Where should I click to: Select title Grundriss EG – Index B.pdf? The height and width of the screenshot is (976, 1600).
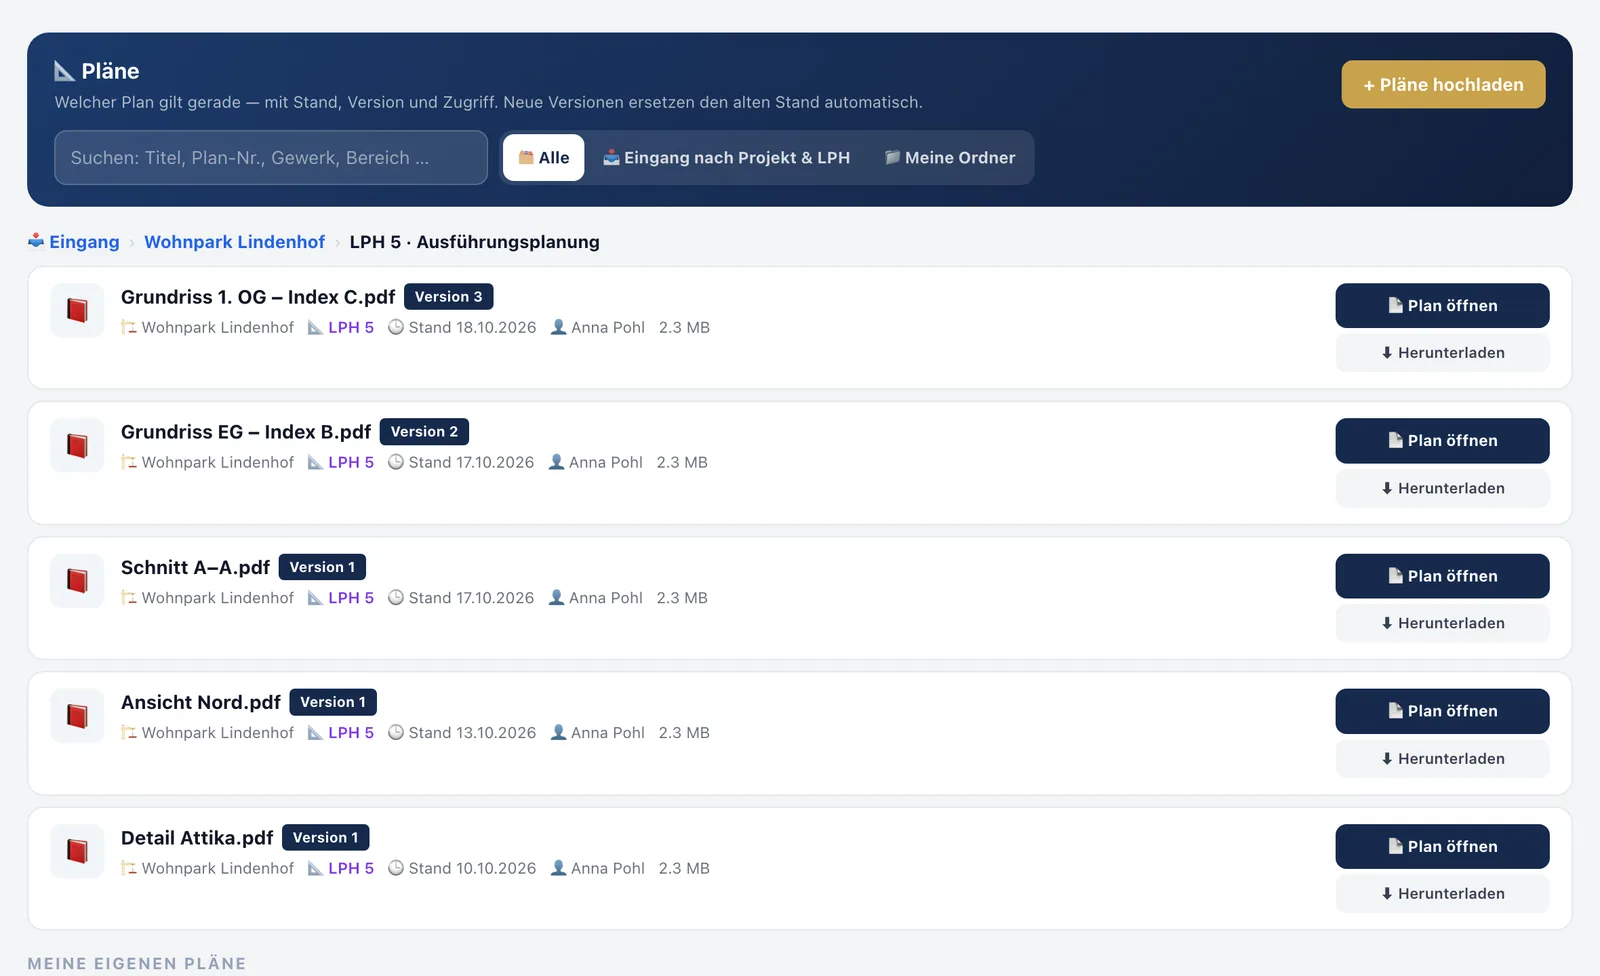point(246,432)
